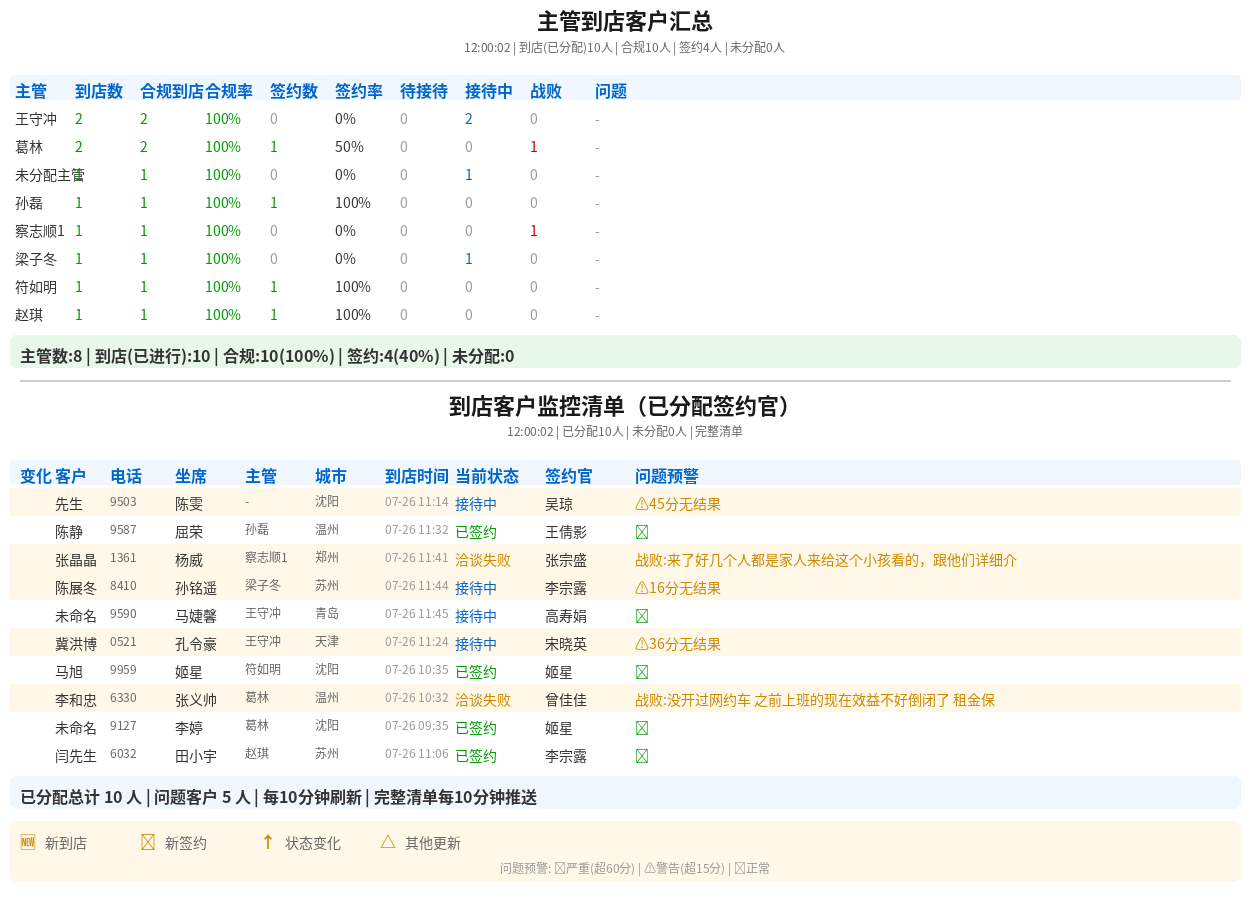The width and height of the screenshot is (1250, 924).
Task: Click the 变化 column header
Action: (x=36, y=476)
